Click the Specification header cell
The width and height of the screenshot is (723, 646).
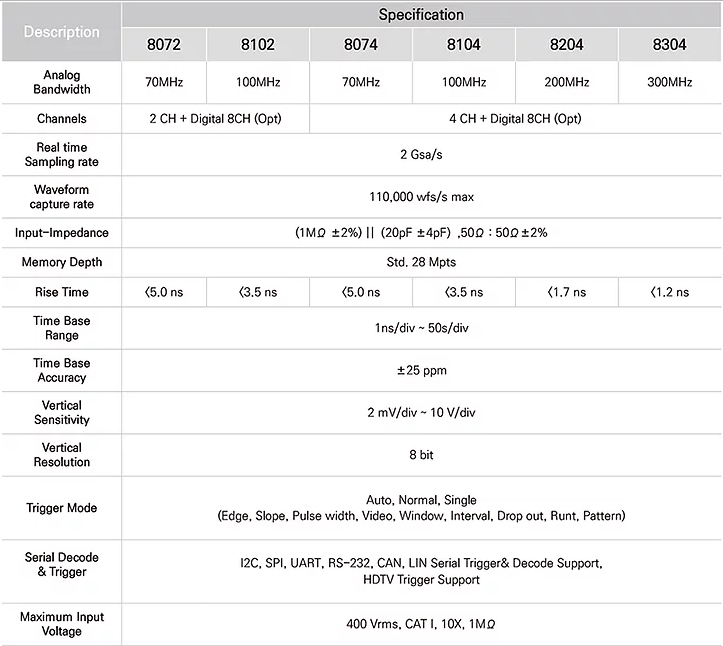click(x=421, y=15)
